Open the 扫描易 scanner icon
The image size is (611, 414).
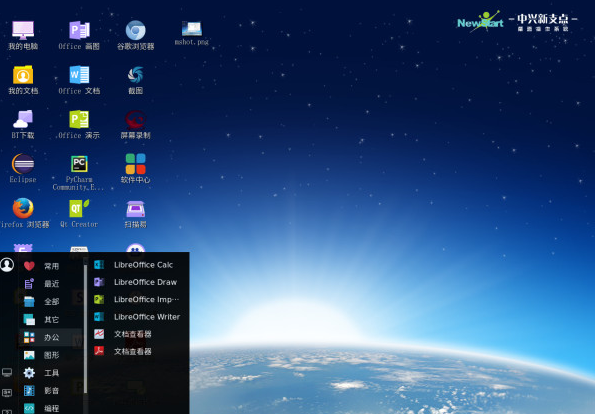point(136,213)
